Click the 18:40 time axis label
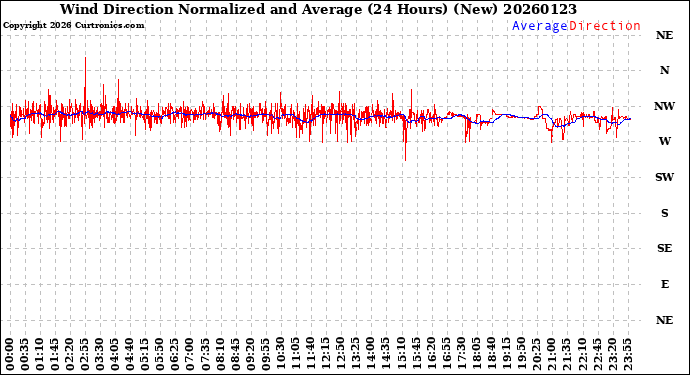This screenshot has height=375, width=690. click(492, 354)
